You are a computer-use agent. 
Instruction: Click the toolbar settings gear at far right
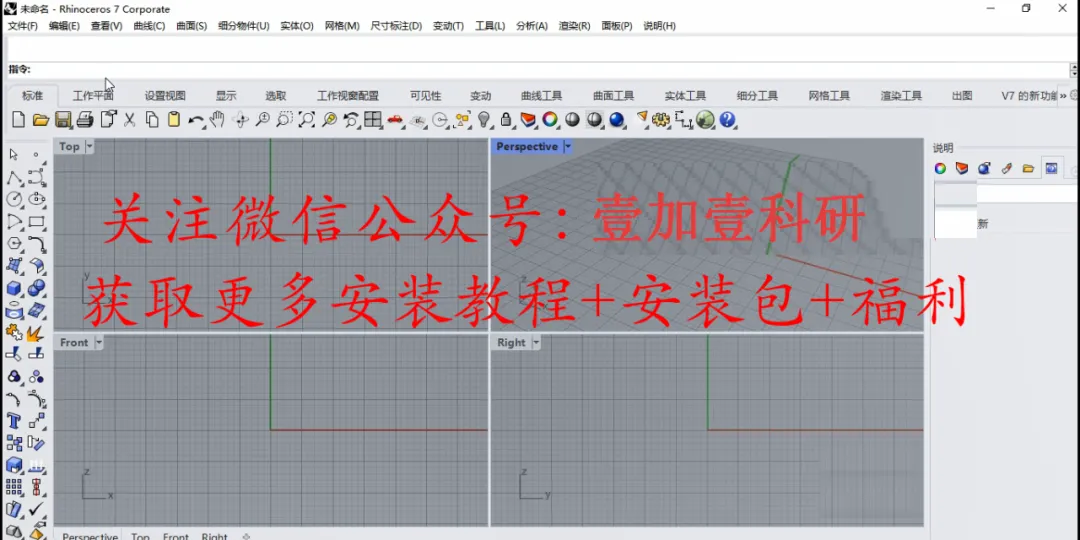[1074, 96]
